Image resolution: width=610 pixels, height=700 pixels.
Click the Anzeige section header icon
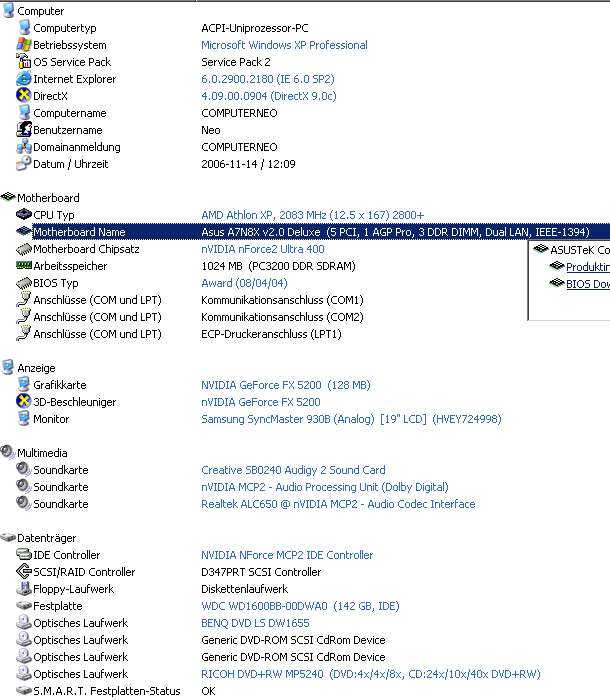(8, 367)
